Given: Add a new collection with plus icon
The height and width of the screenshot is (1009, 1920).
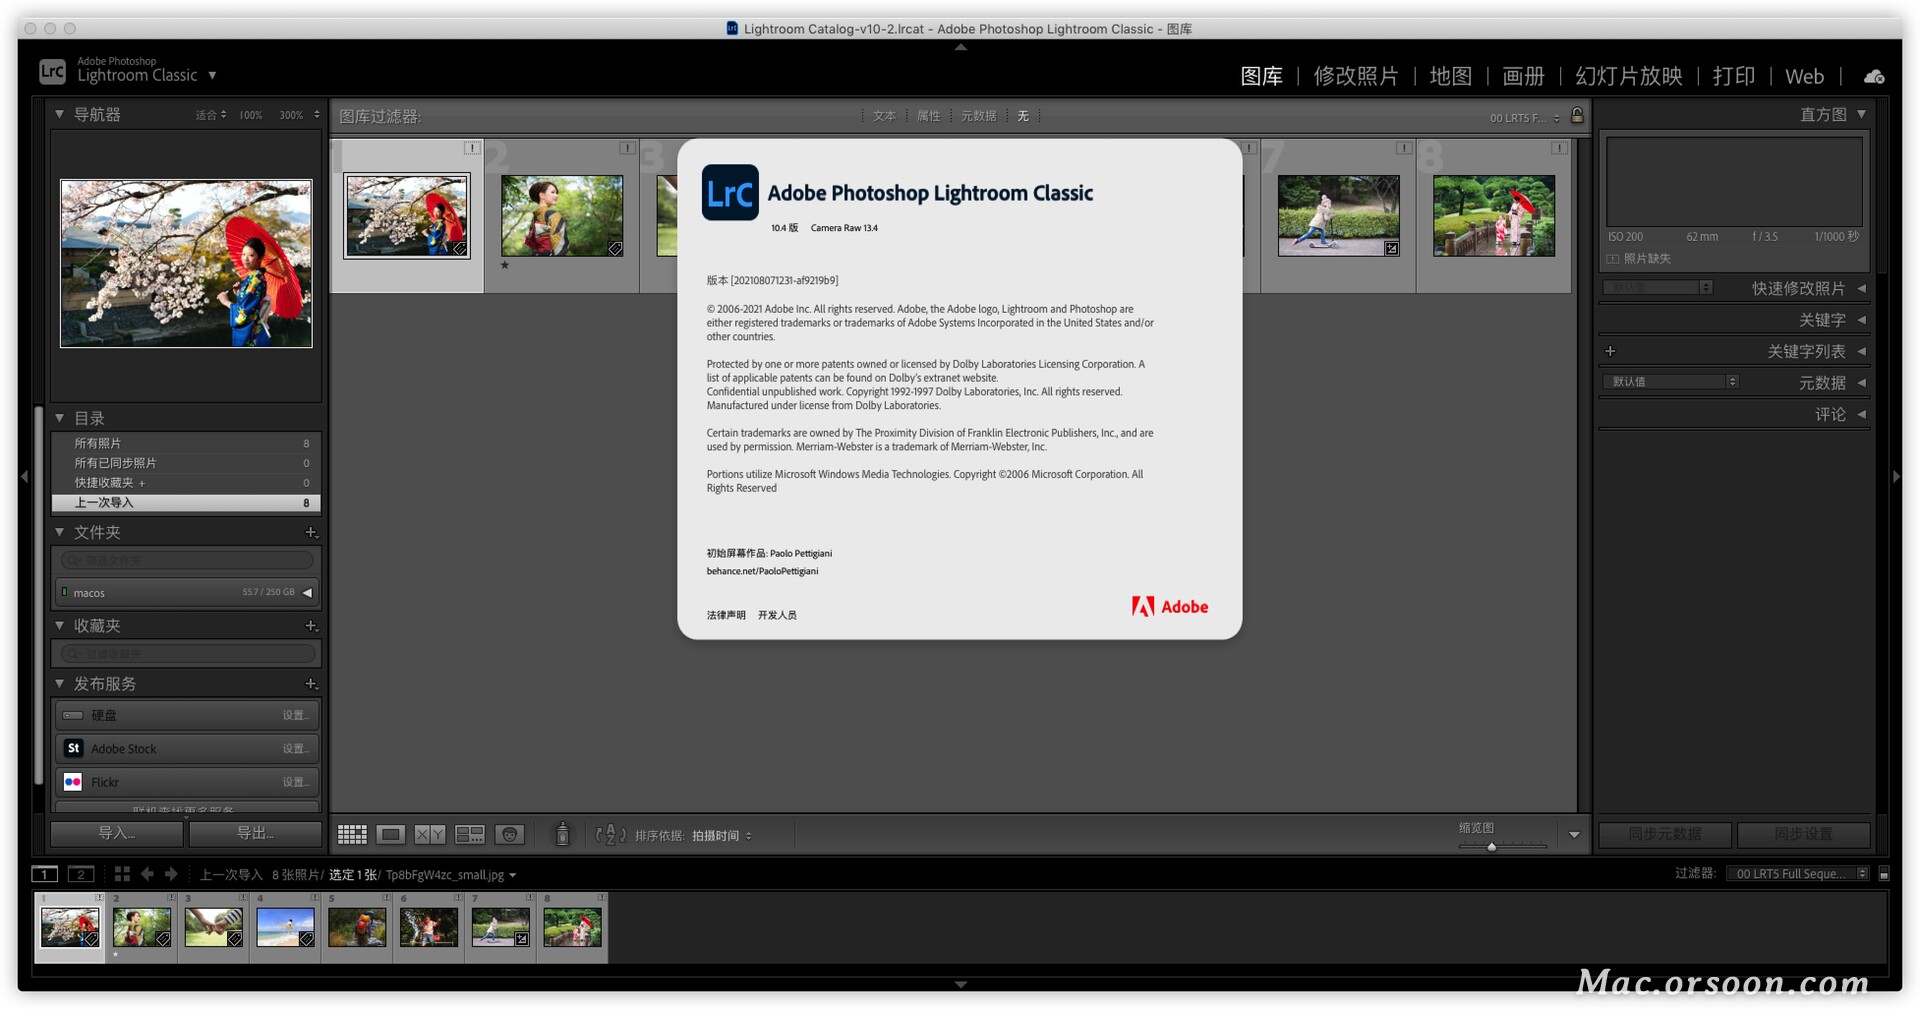Looking at the screenshot, I should pyautogui.click(x=311, y=626).
